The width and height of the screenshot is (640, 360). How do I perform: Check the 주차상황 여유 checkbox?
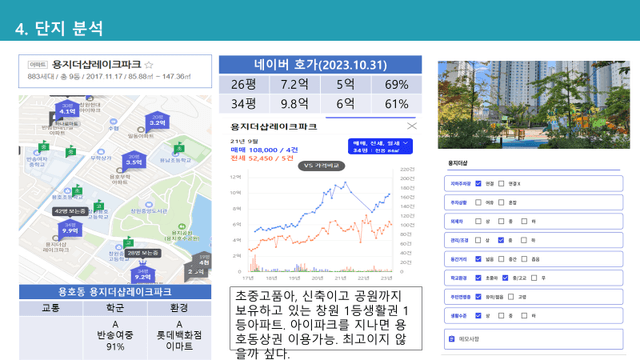[478, 202]
